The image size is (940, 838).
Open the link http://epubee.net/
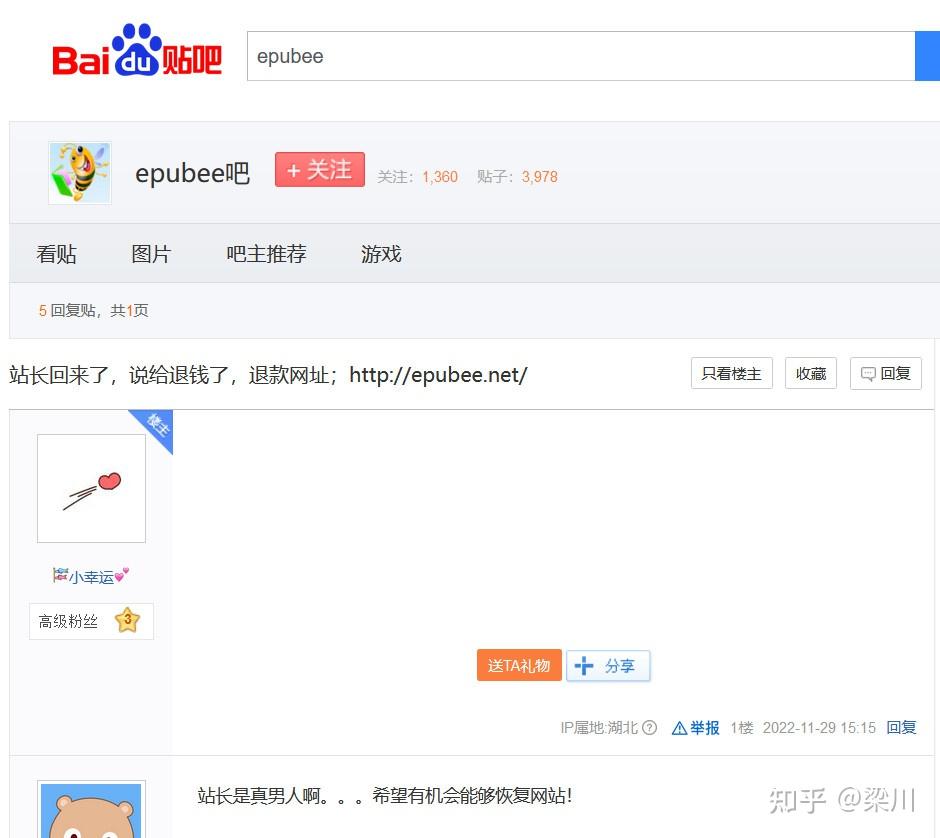438,374
